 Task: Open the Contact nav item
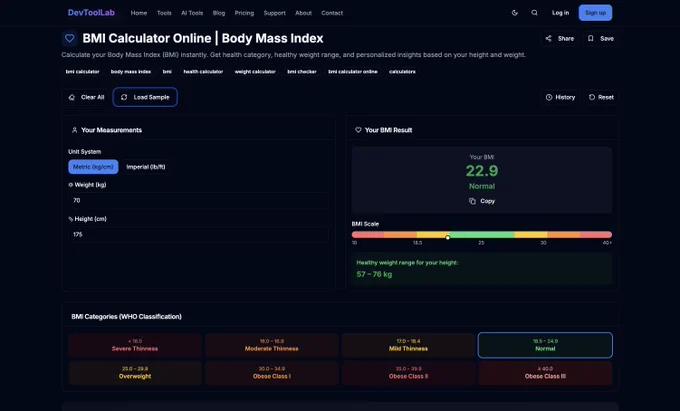point(332,13)
